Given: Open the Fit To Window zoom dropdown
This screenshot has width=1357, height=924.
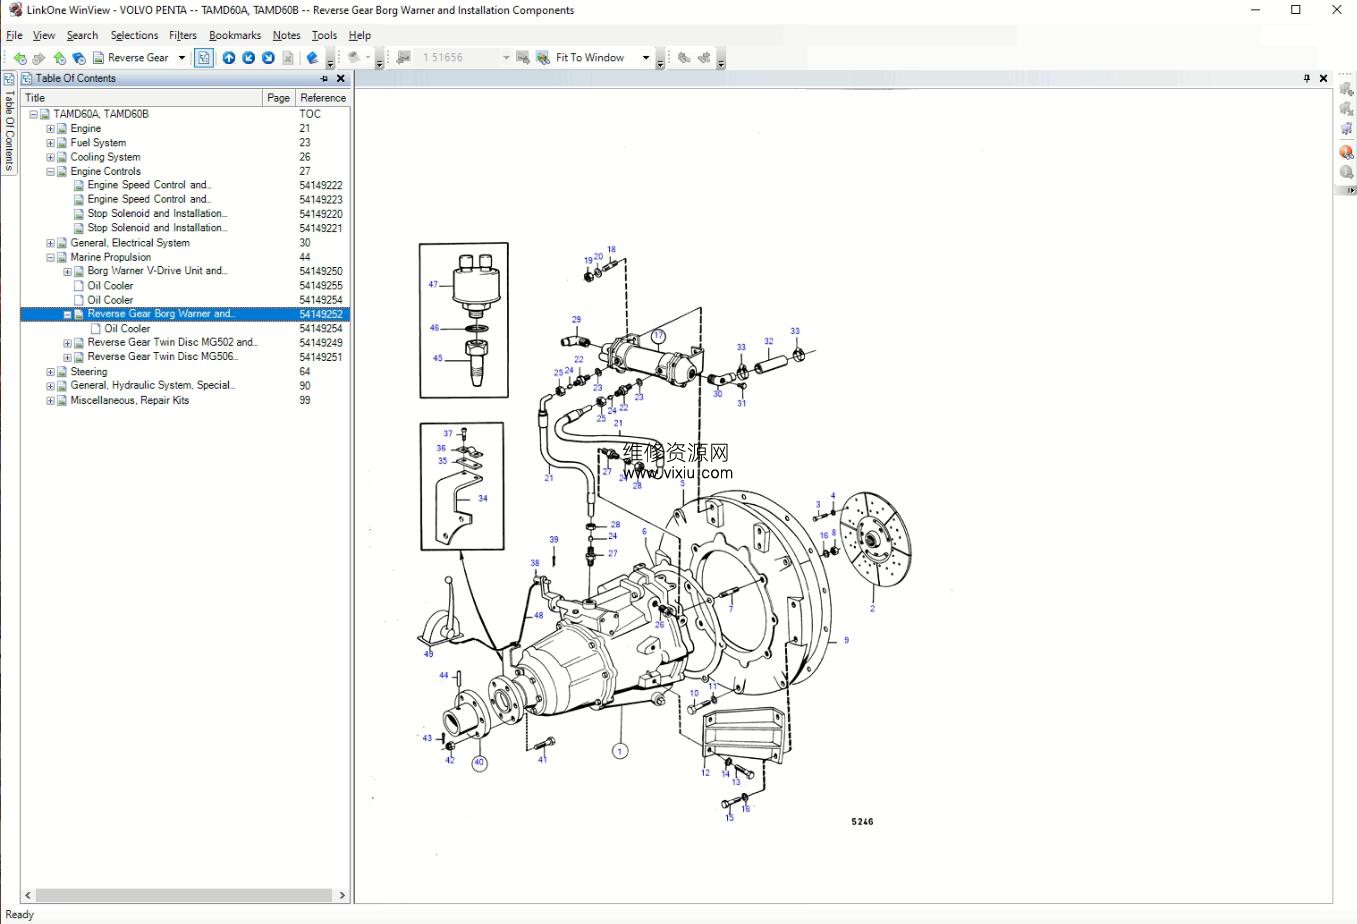Looking at the screenshot, I should [646, 58].
